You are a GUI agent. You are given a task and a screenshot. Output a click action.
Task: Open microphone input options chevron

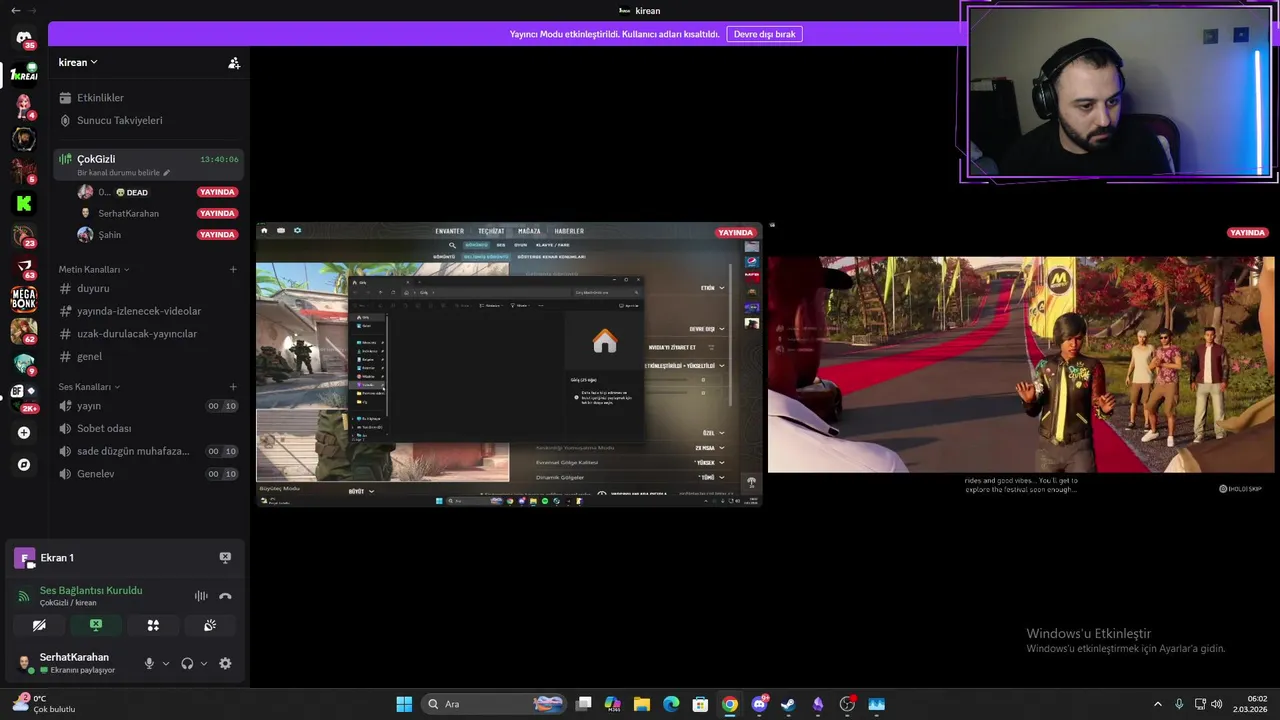point(166,663)
